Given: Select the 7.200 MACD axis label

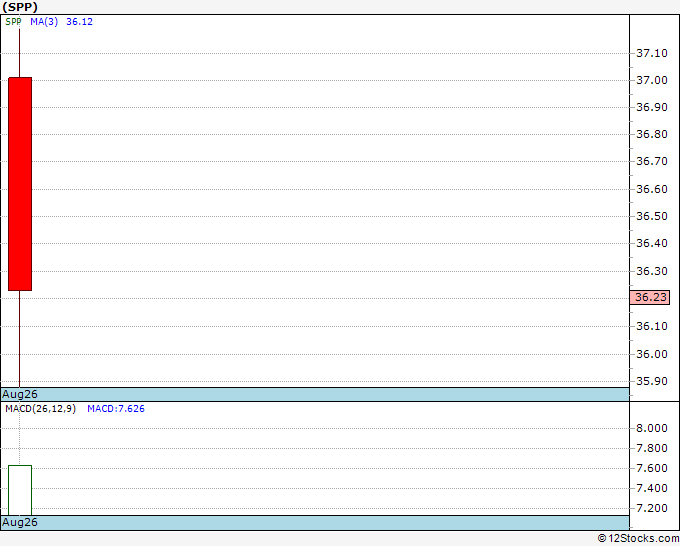Looking at the screenshot, I should [651, 508].
